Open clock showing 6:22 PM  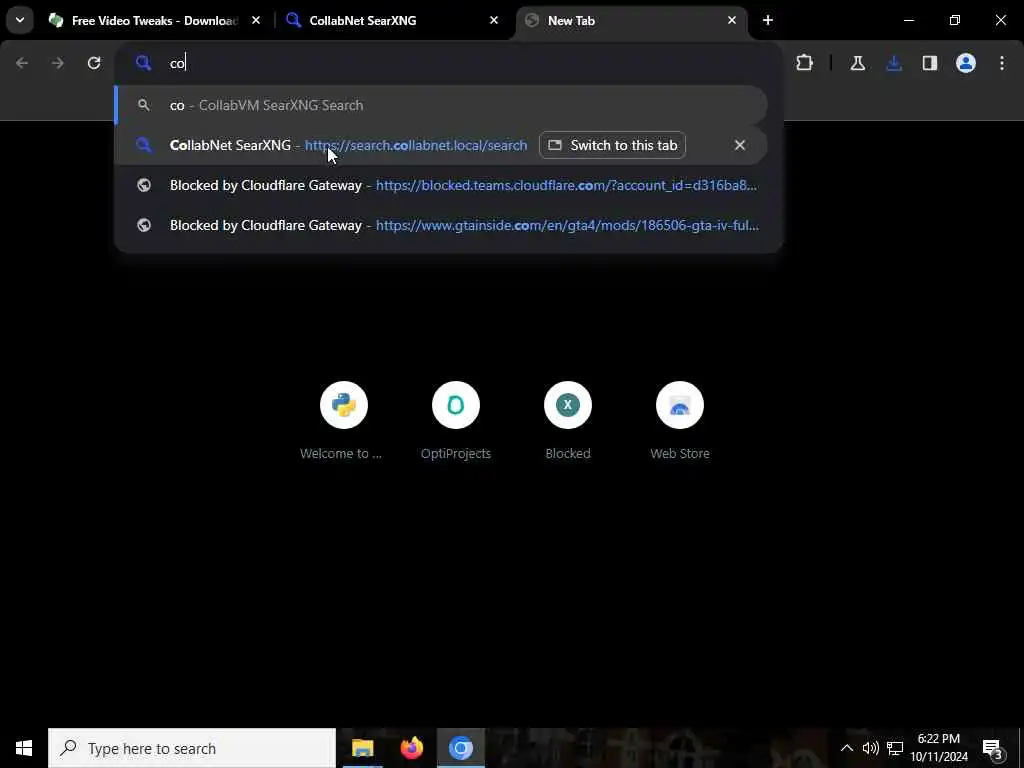coord(939,748)
